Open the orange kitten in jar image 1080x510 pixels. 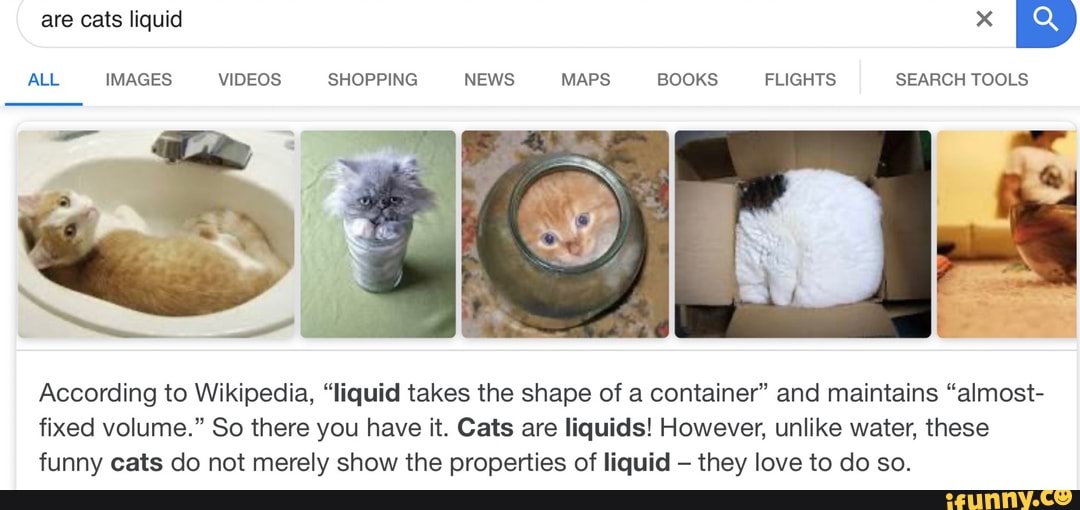[x=565, y=234]
